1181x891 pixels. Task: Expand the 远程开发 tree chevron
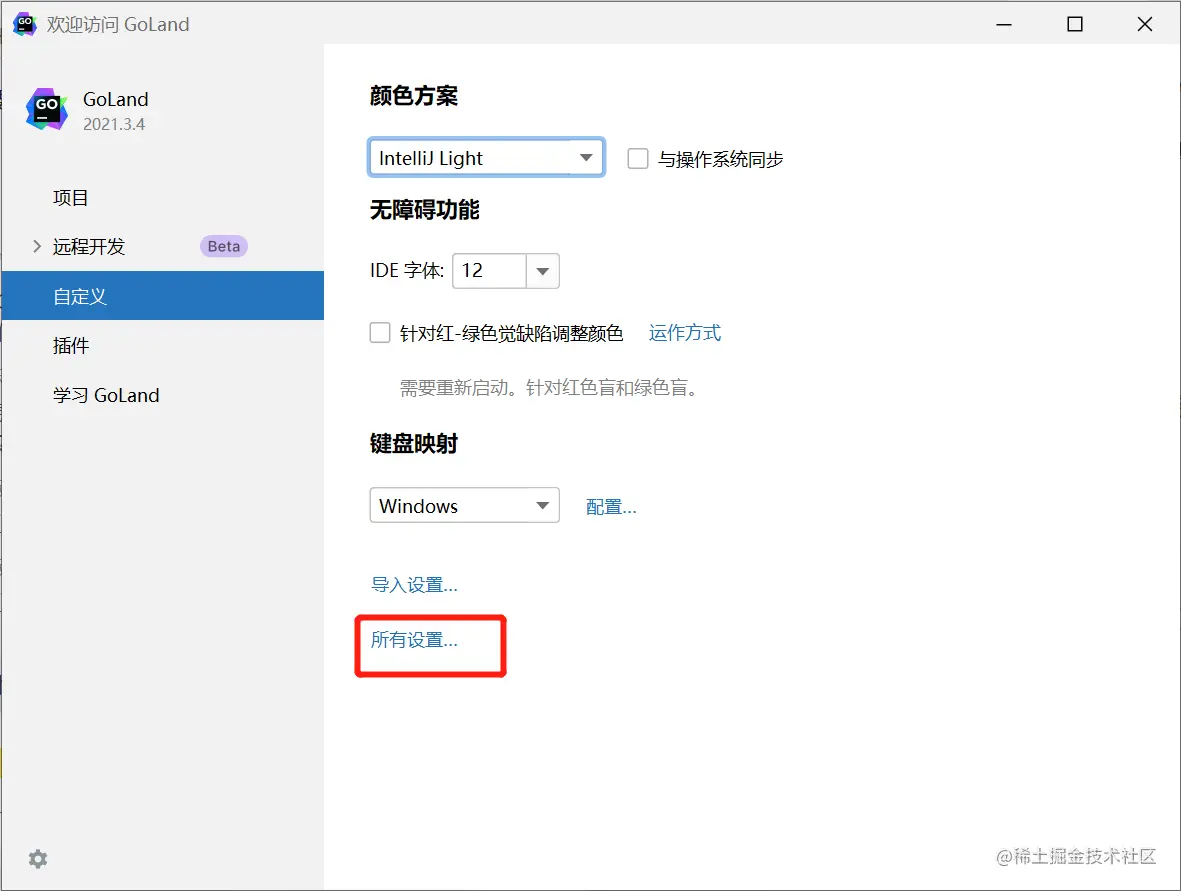click(x=36, y=246)
